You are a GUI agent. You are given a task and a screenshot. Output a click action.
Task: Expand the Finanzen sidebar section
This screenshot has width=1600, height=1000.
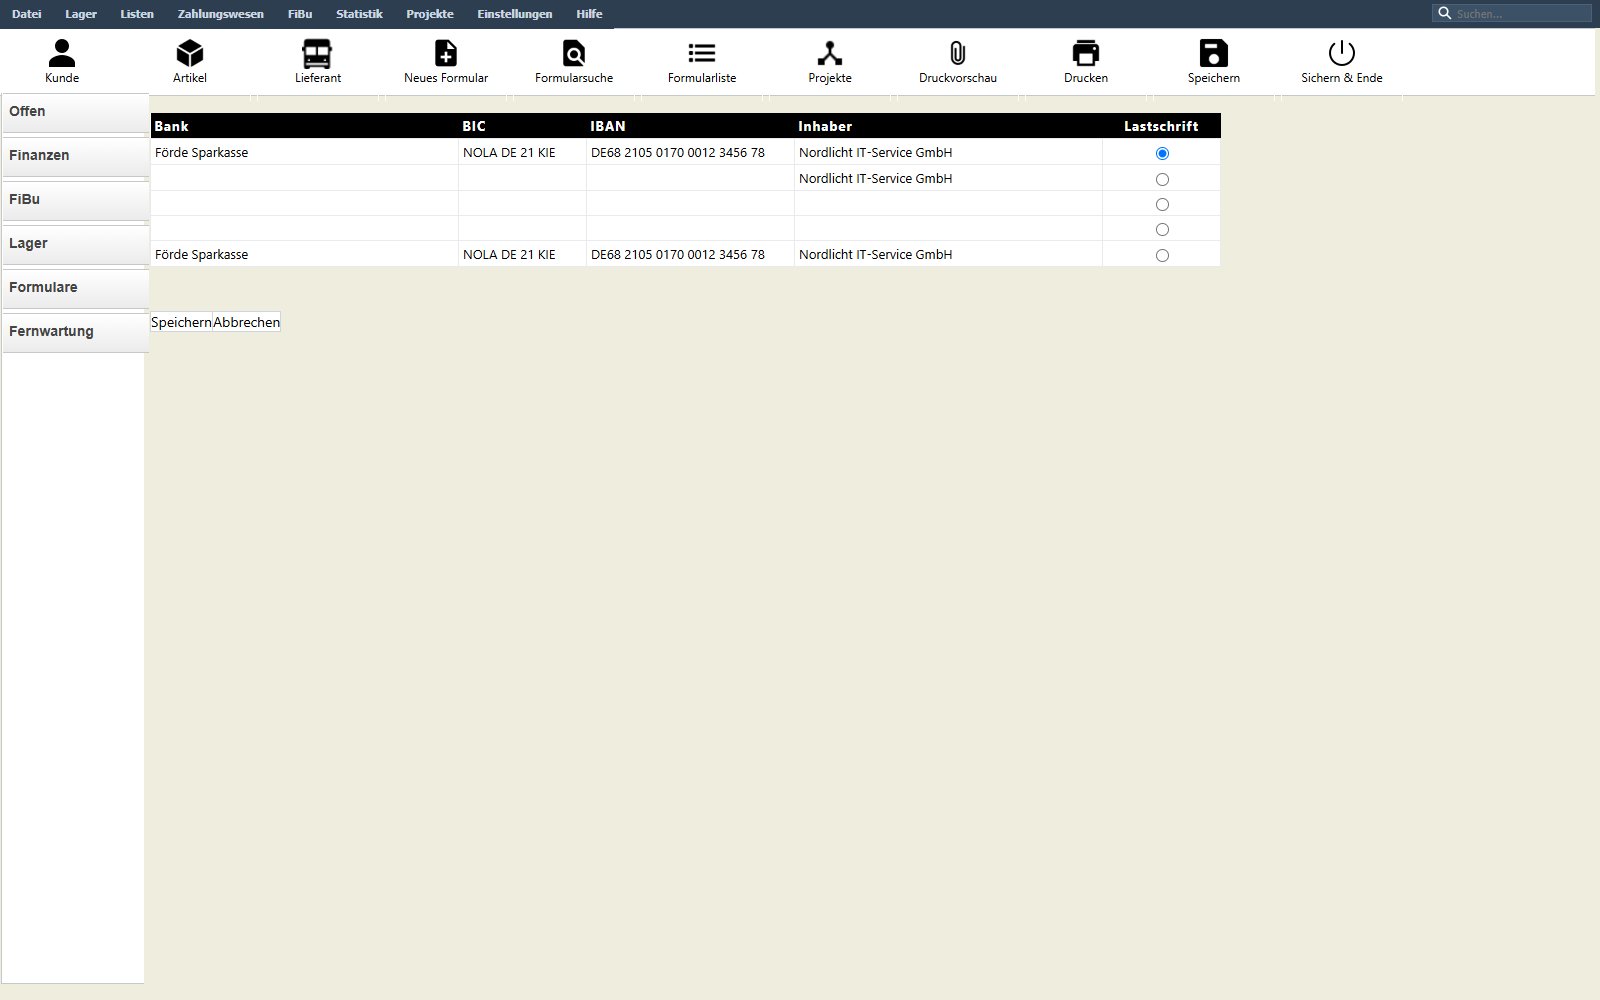[76, 156]
